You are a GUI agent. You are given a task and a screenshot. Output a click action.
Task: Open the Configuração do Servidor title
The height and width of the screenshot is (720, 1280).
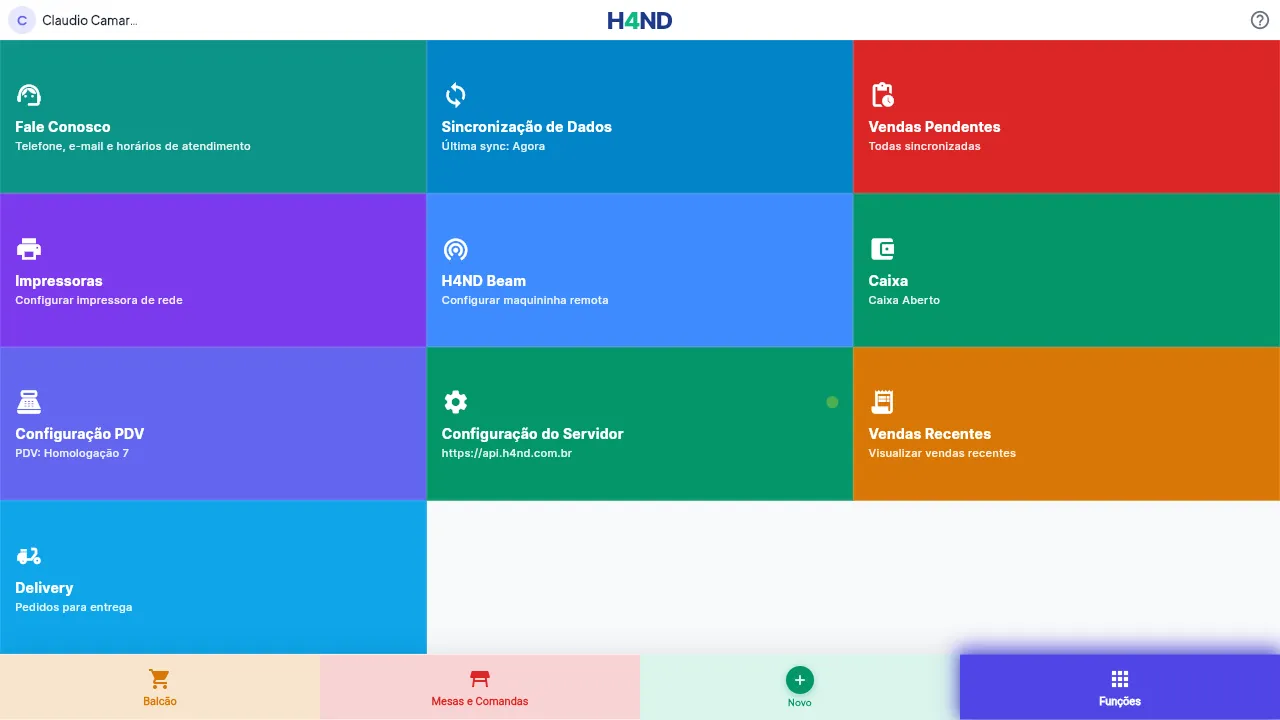[532, 434]
